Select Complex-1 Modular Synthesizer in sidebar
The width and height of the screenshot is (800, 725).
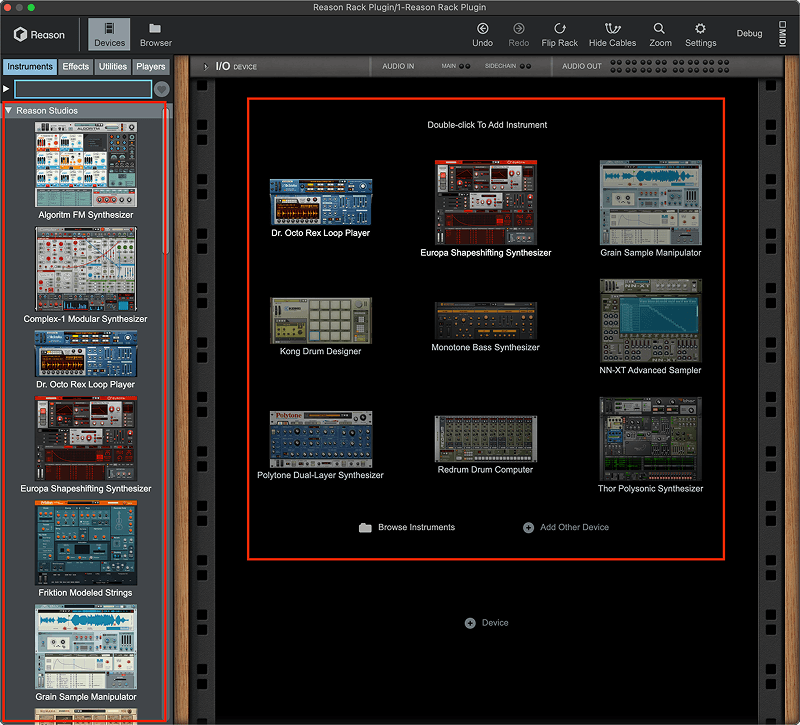(x=86, y=269)
